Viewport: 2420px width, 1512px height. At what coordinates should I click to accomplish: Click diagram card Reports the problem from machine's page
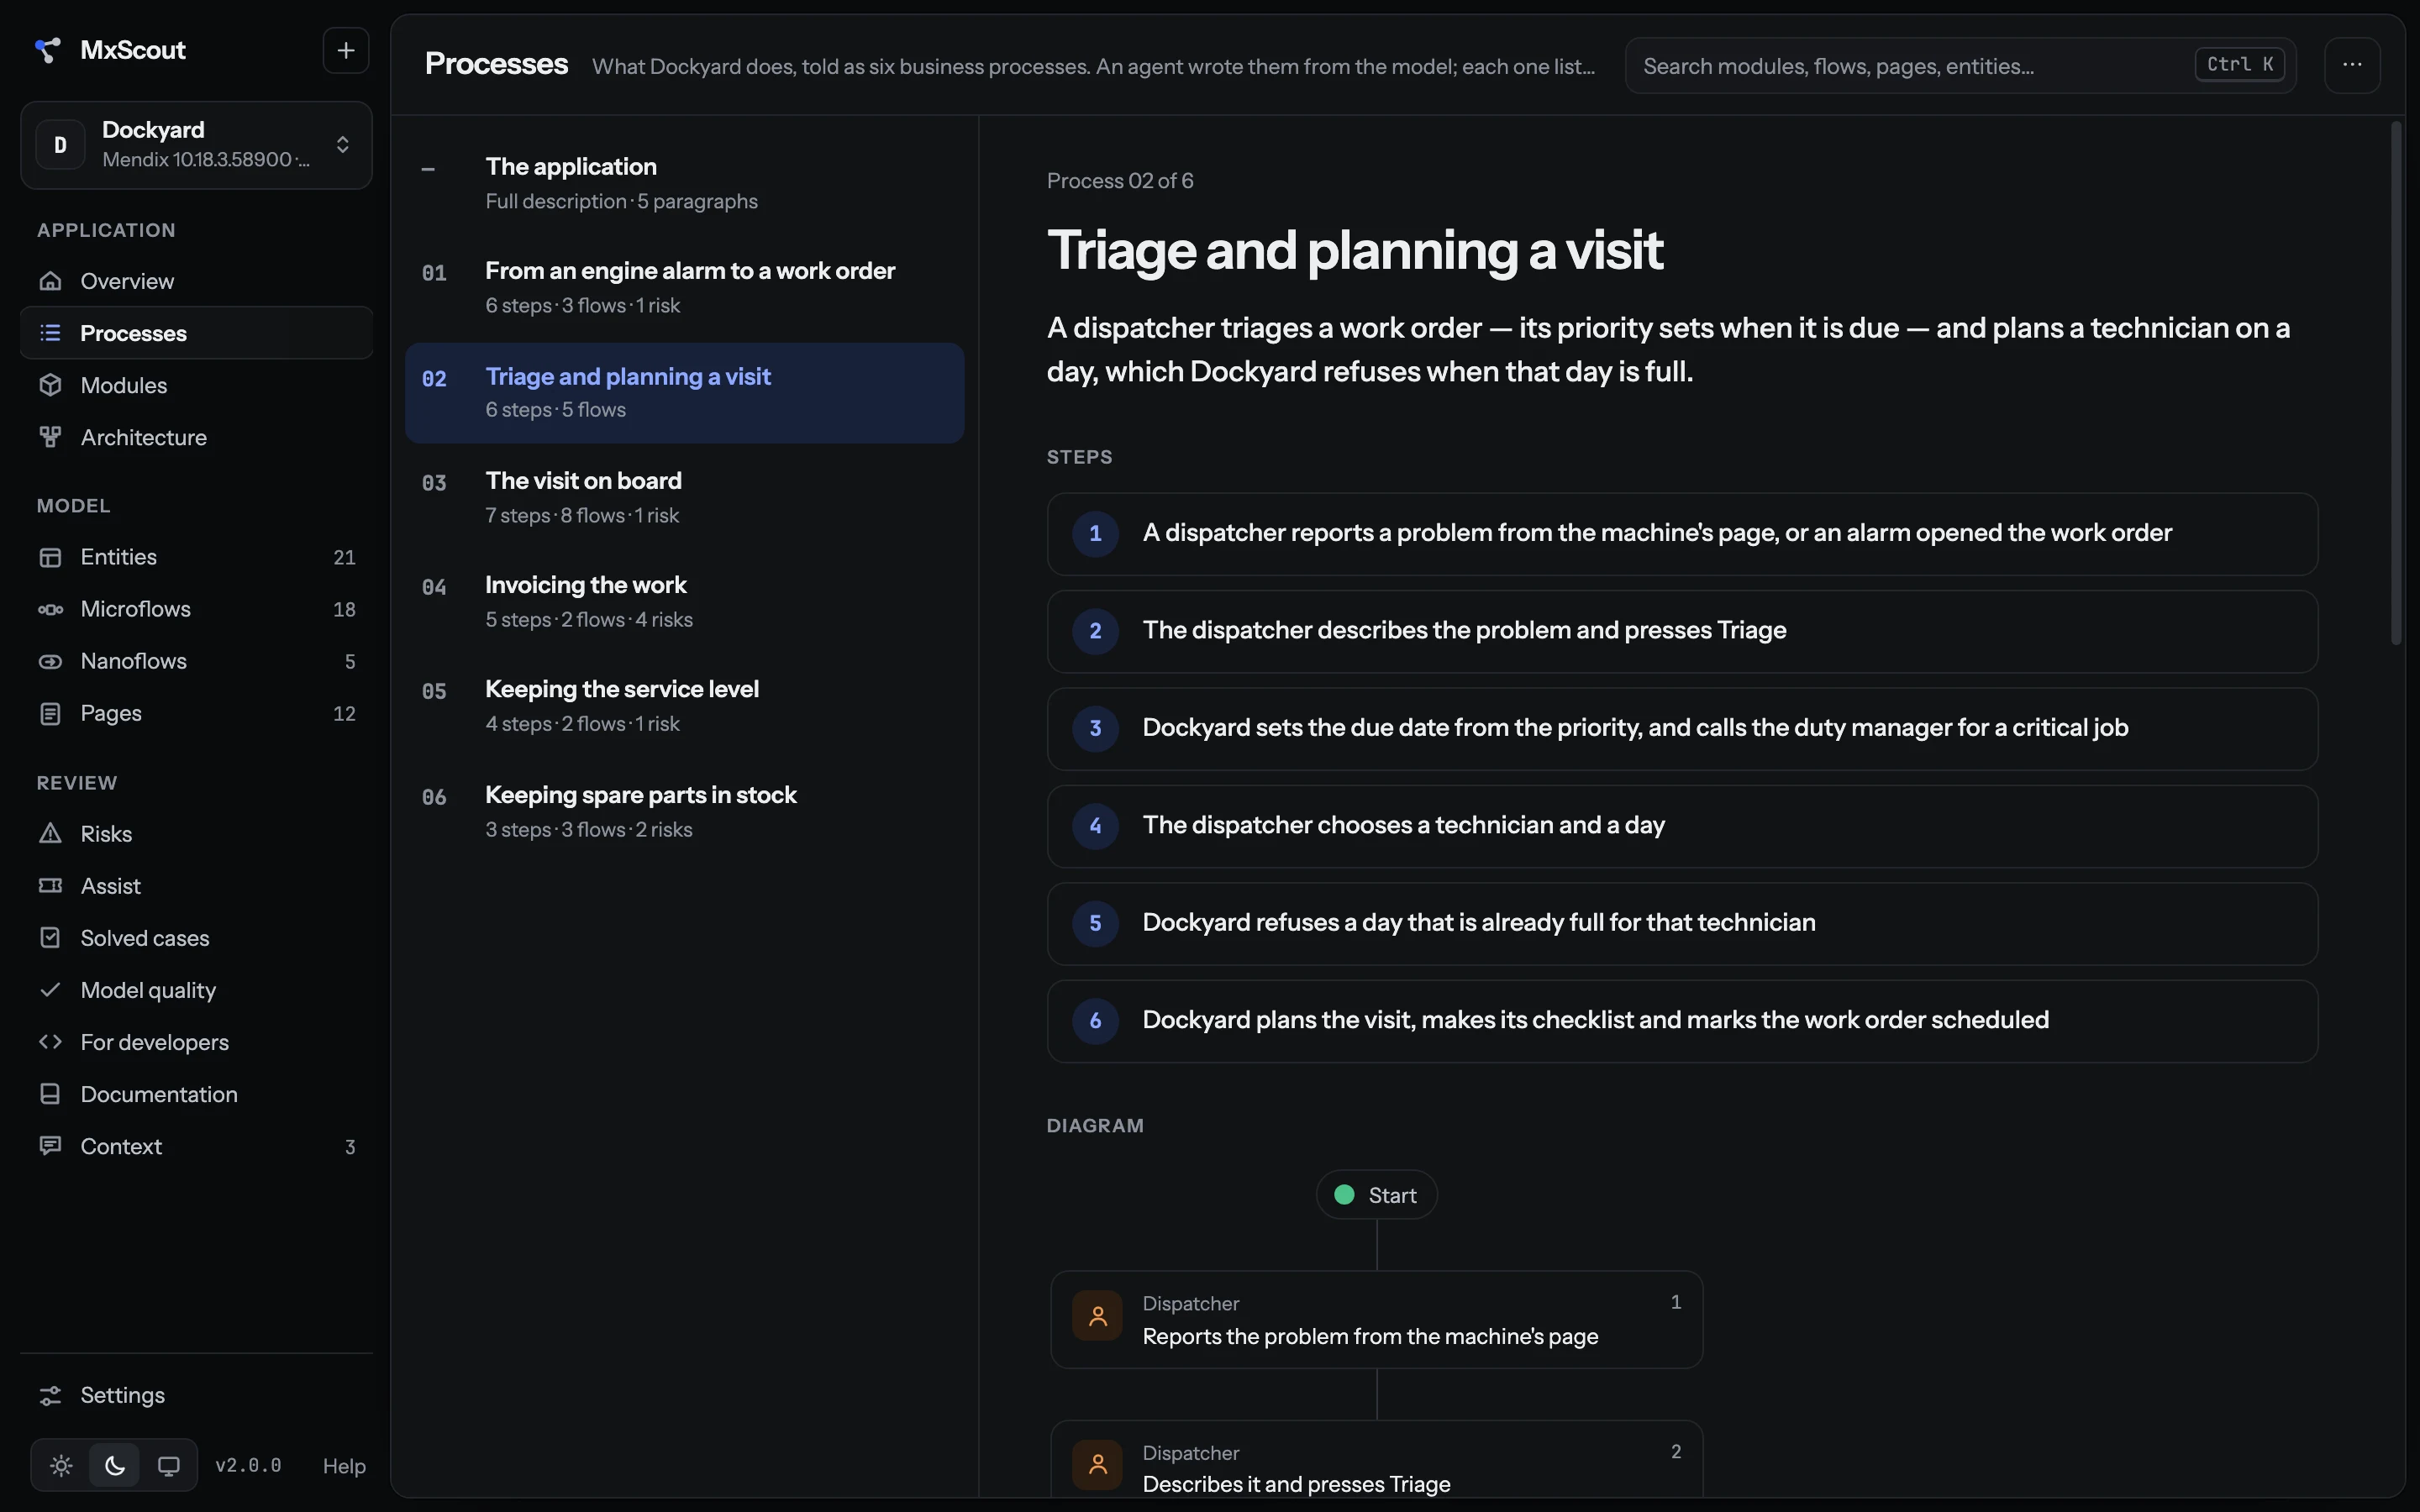pyautogui.click(x=1377, y=1320)
